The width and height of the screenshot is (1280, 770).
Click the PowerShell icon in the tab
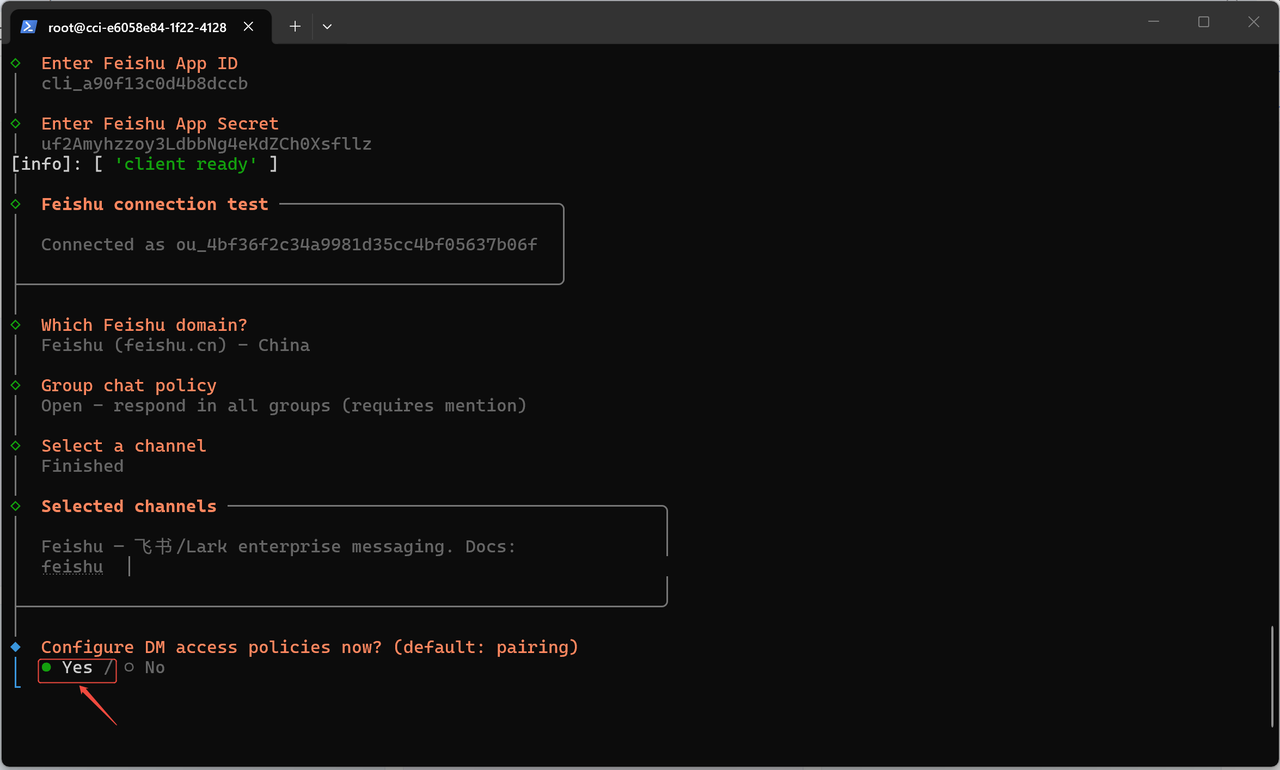click(29, 27)
